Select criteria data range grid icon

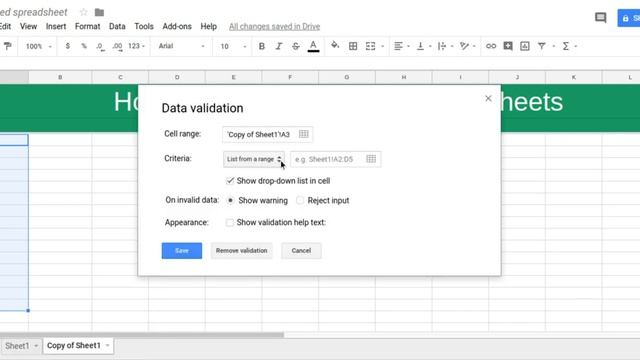click(371, 159)
